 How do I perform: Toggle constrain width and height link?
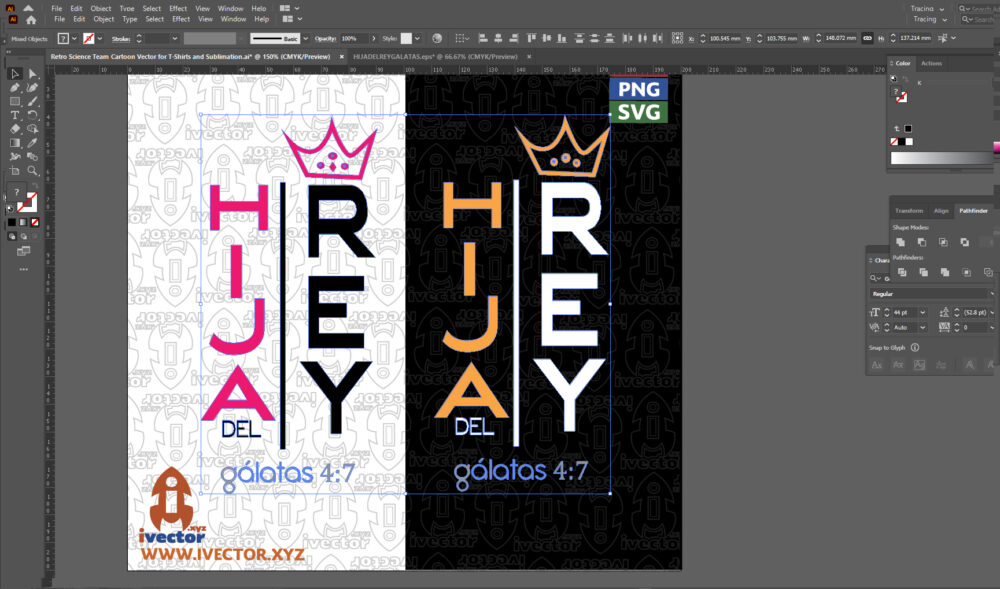(x=867, y=38)
